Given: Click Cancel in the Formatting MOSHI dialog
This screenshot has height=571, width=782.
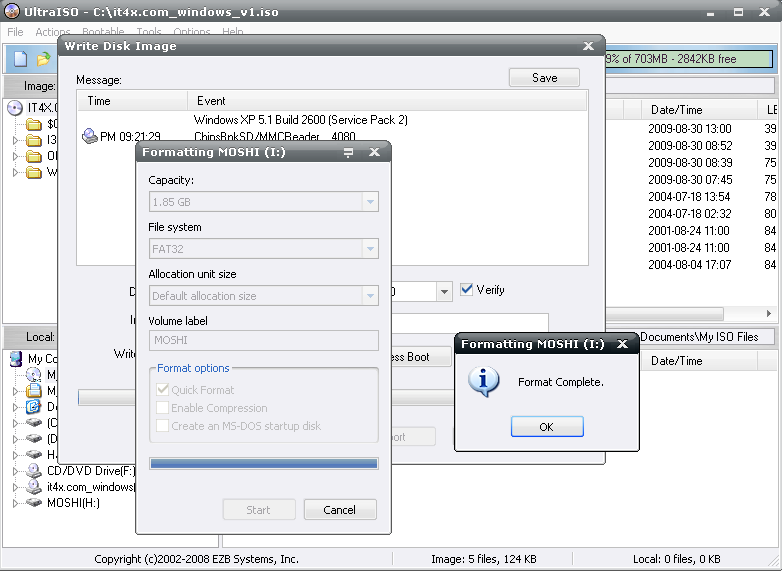Looking at the screenshot, I should pos(340,510).
